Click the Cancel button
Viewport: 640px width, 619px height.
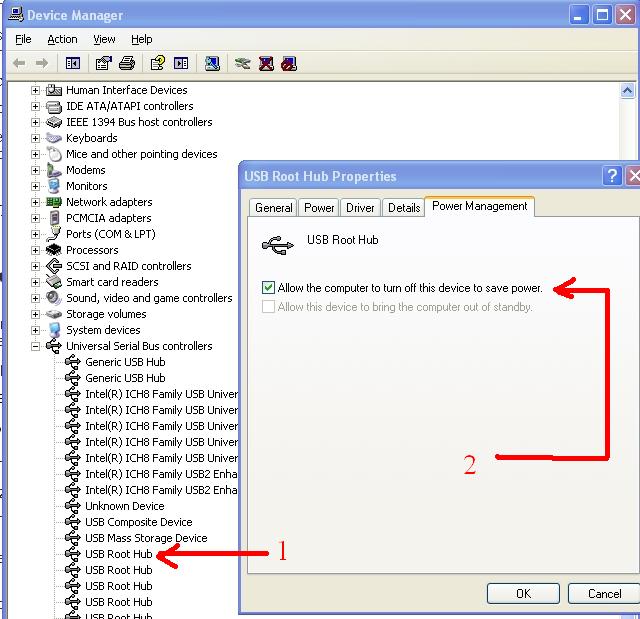point(604,593)
